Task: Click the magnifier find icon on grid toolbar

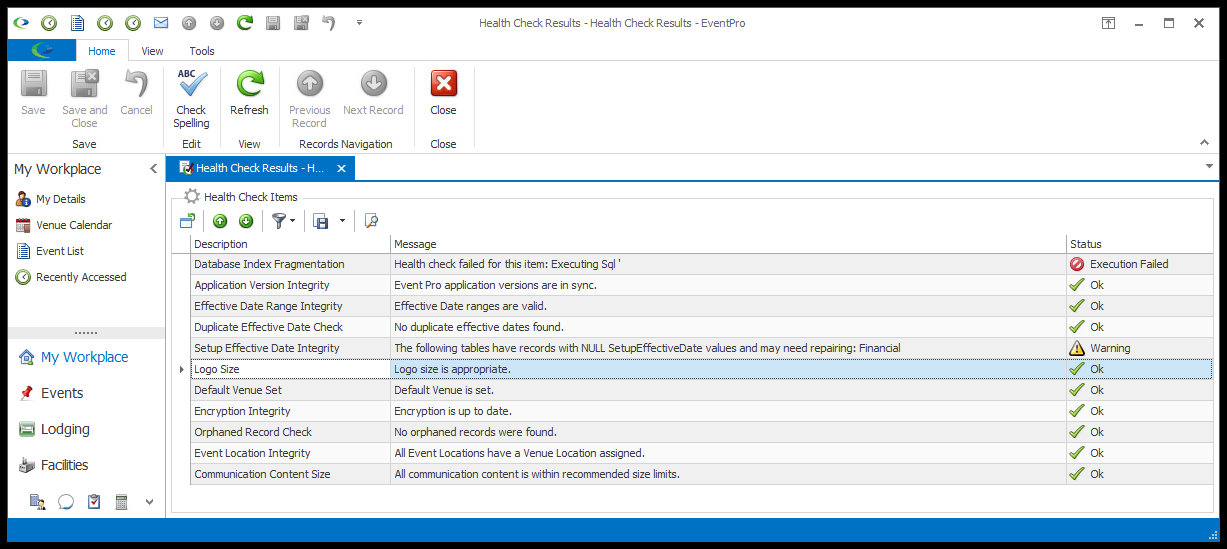Action: [x=371, y=221]
